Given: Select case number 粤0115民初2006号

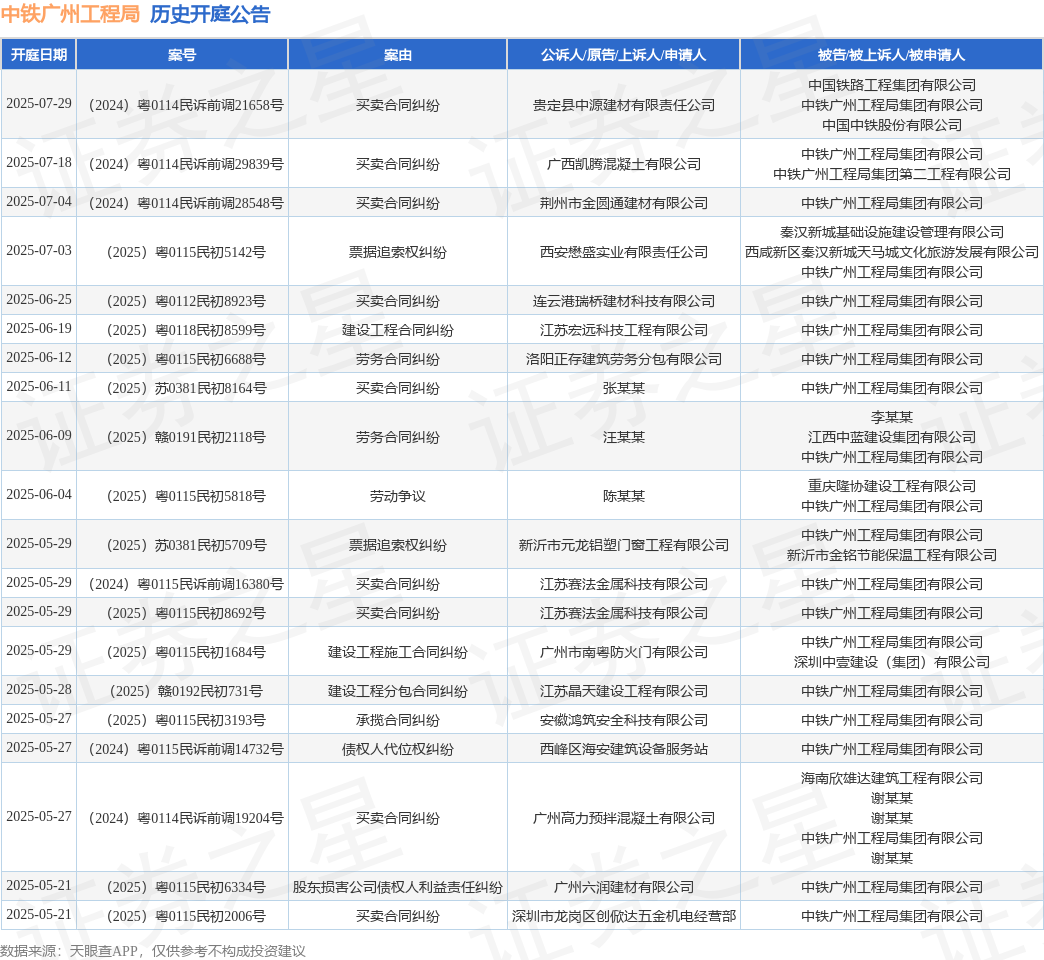Looking at the screenshot, I should coord(186,917).
